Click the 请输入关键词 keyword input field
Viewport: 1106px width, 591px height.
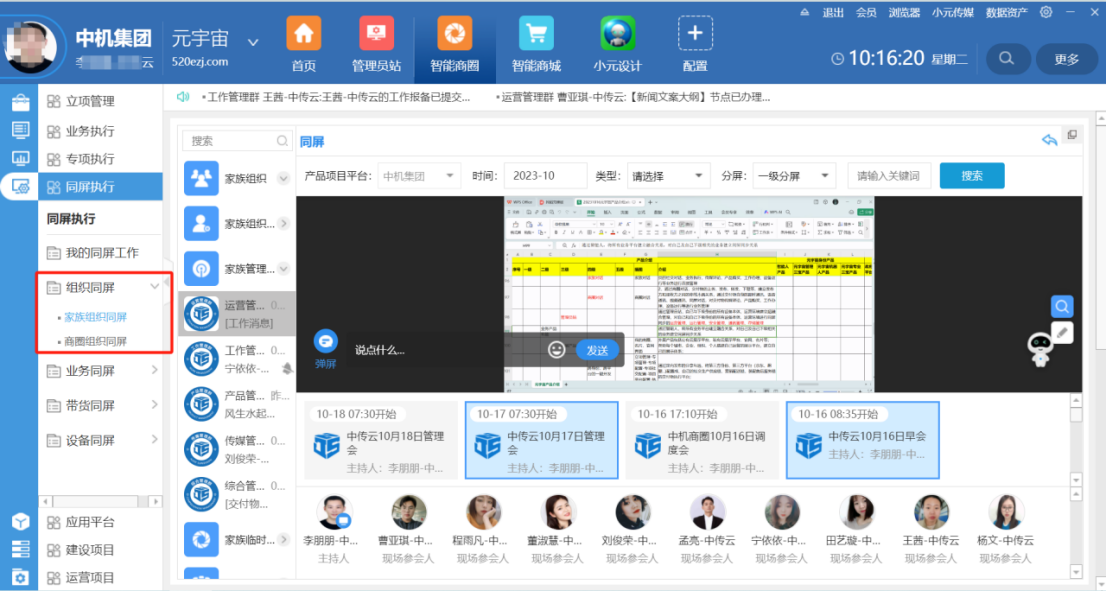[889, 176]
